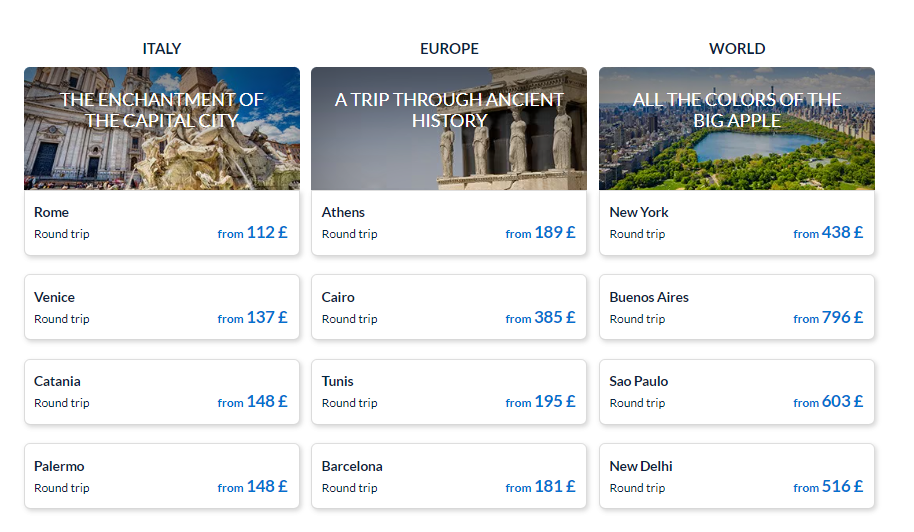Click the 112 £ price for Rome

(266, 232)
